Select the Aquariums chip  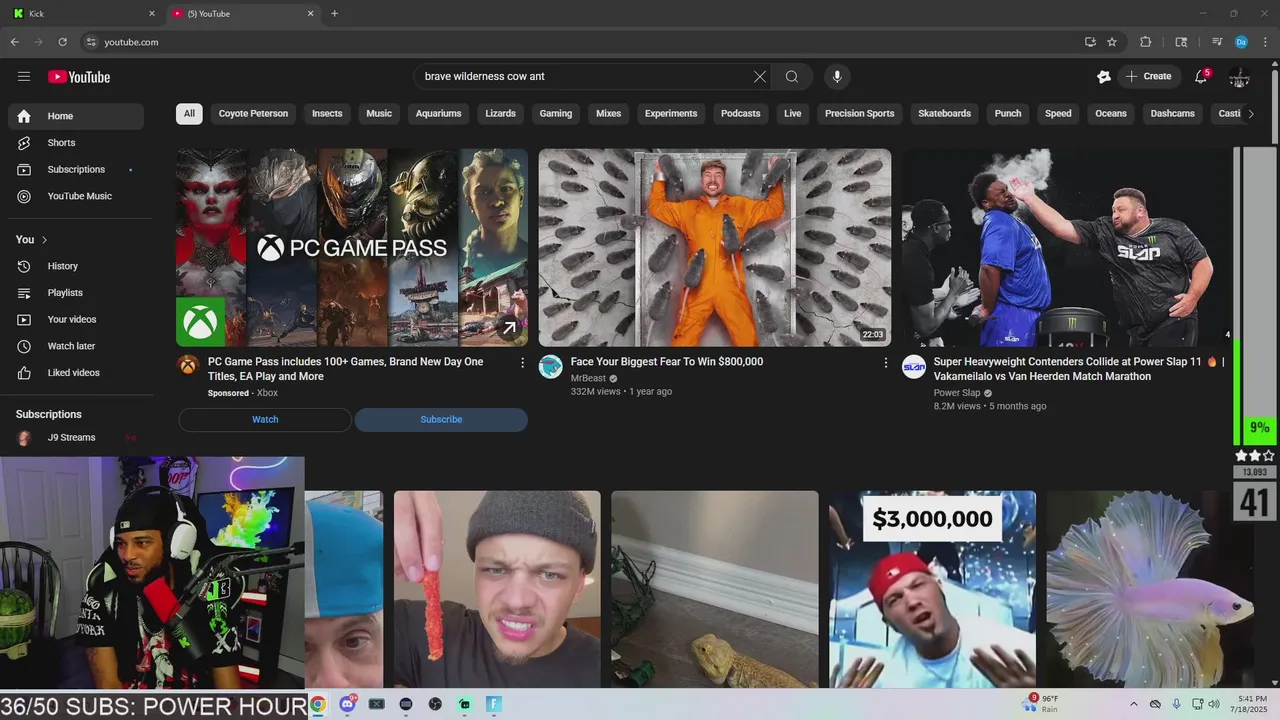coord(438,113)
